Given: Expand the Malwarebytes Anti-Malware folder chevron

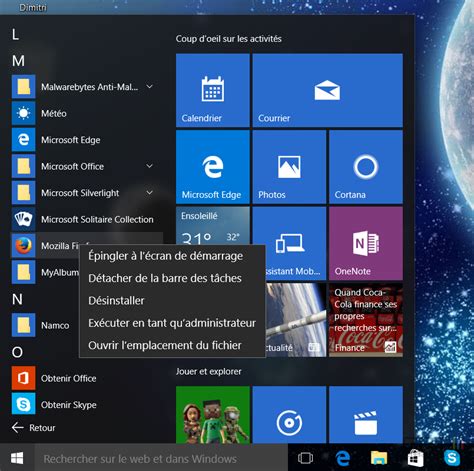Looking at the screenshot, I should 150,87.
